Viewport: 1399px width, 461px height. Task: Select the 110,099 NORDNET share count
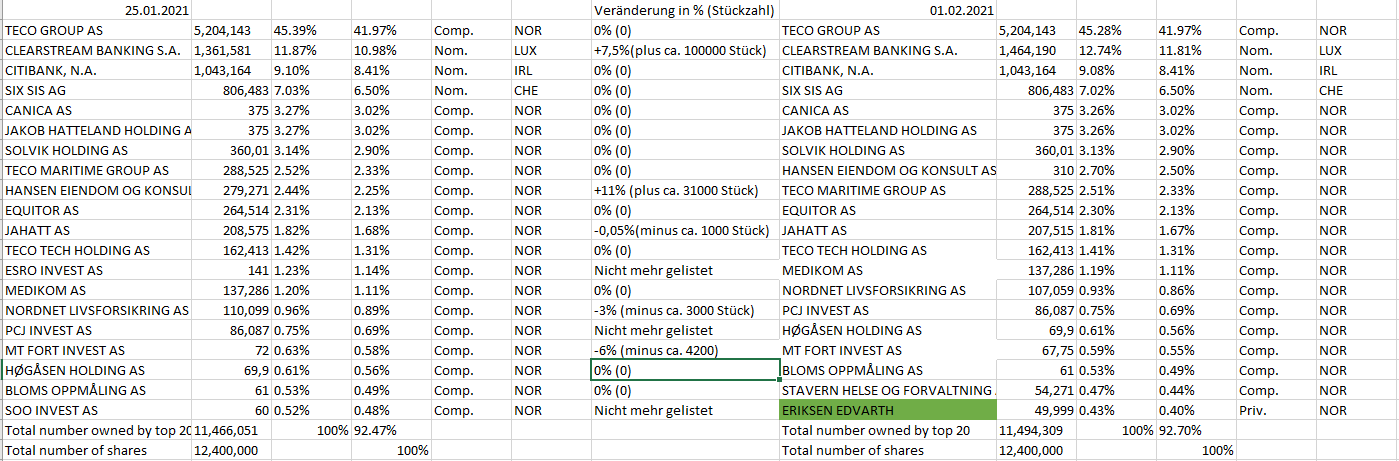tap(231, 311)
